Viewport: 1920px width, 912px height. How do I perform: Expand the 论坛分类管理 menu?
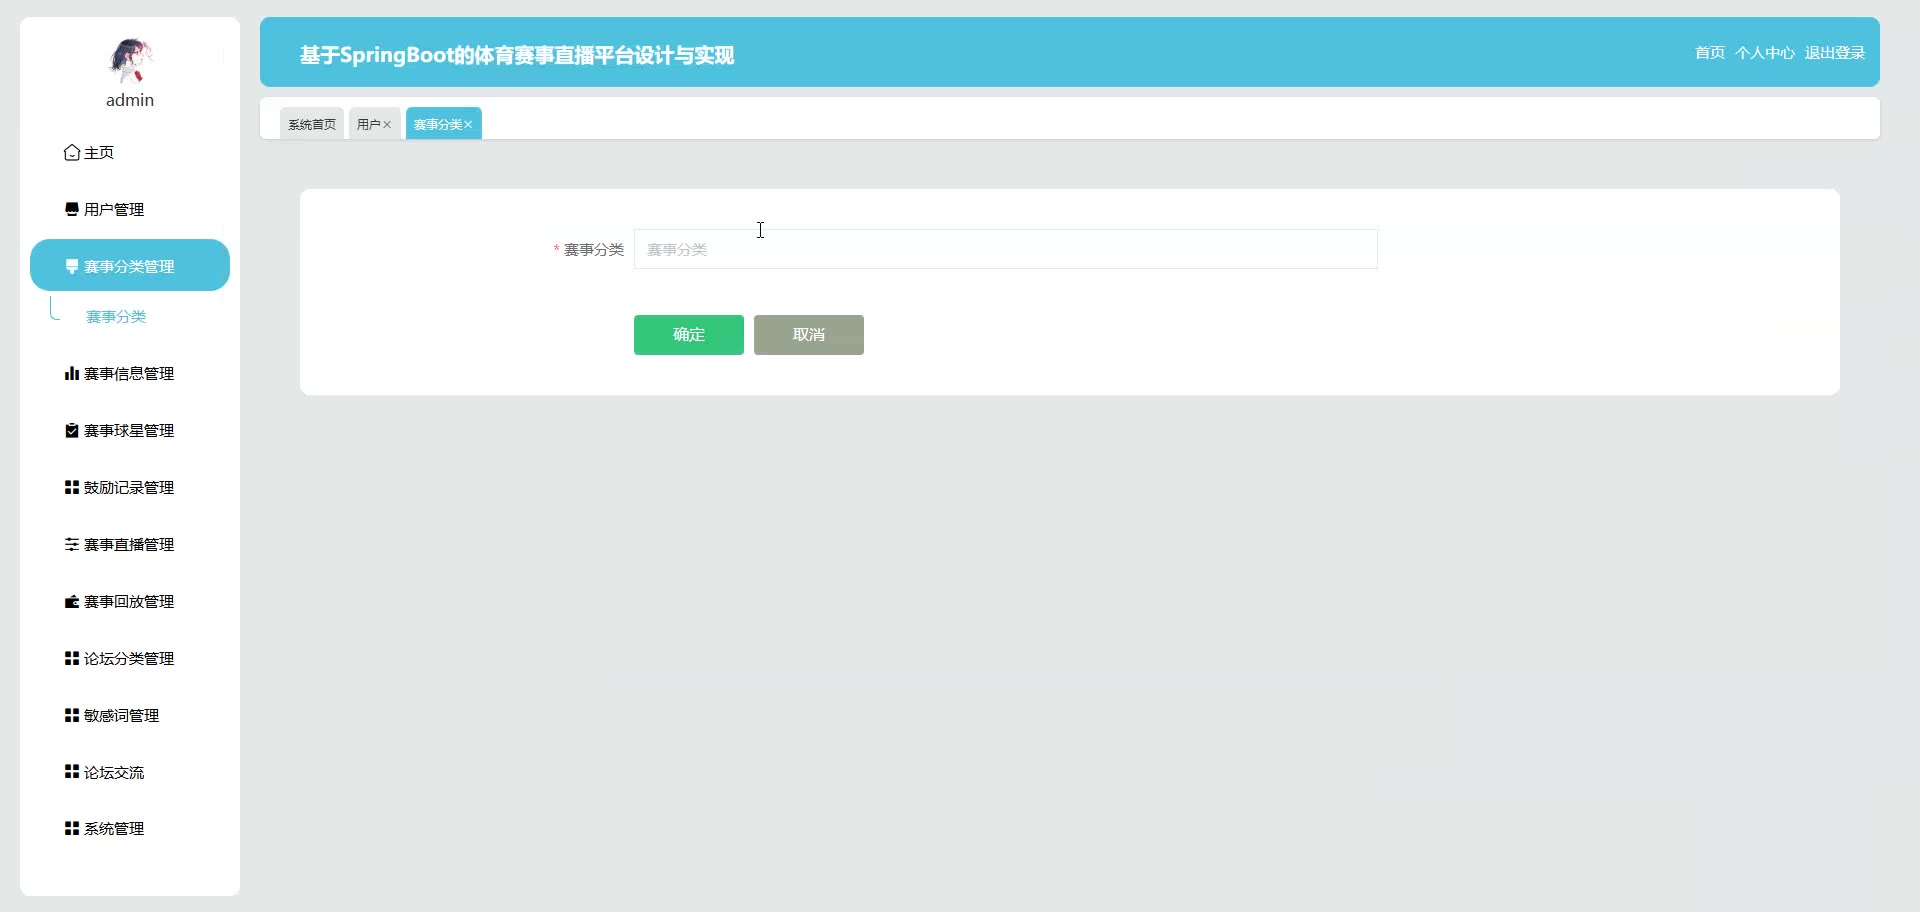coord(130,659)
